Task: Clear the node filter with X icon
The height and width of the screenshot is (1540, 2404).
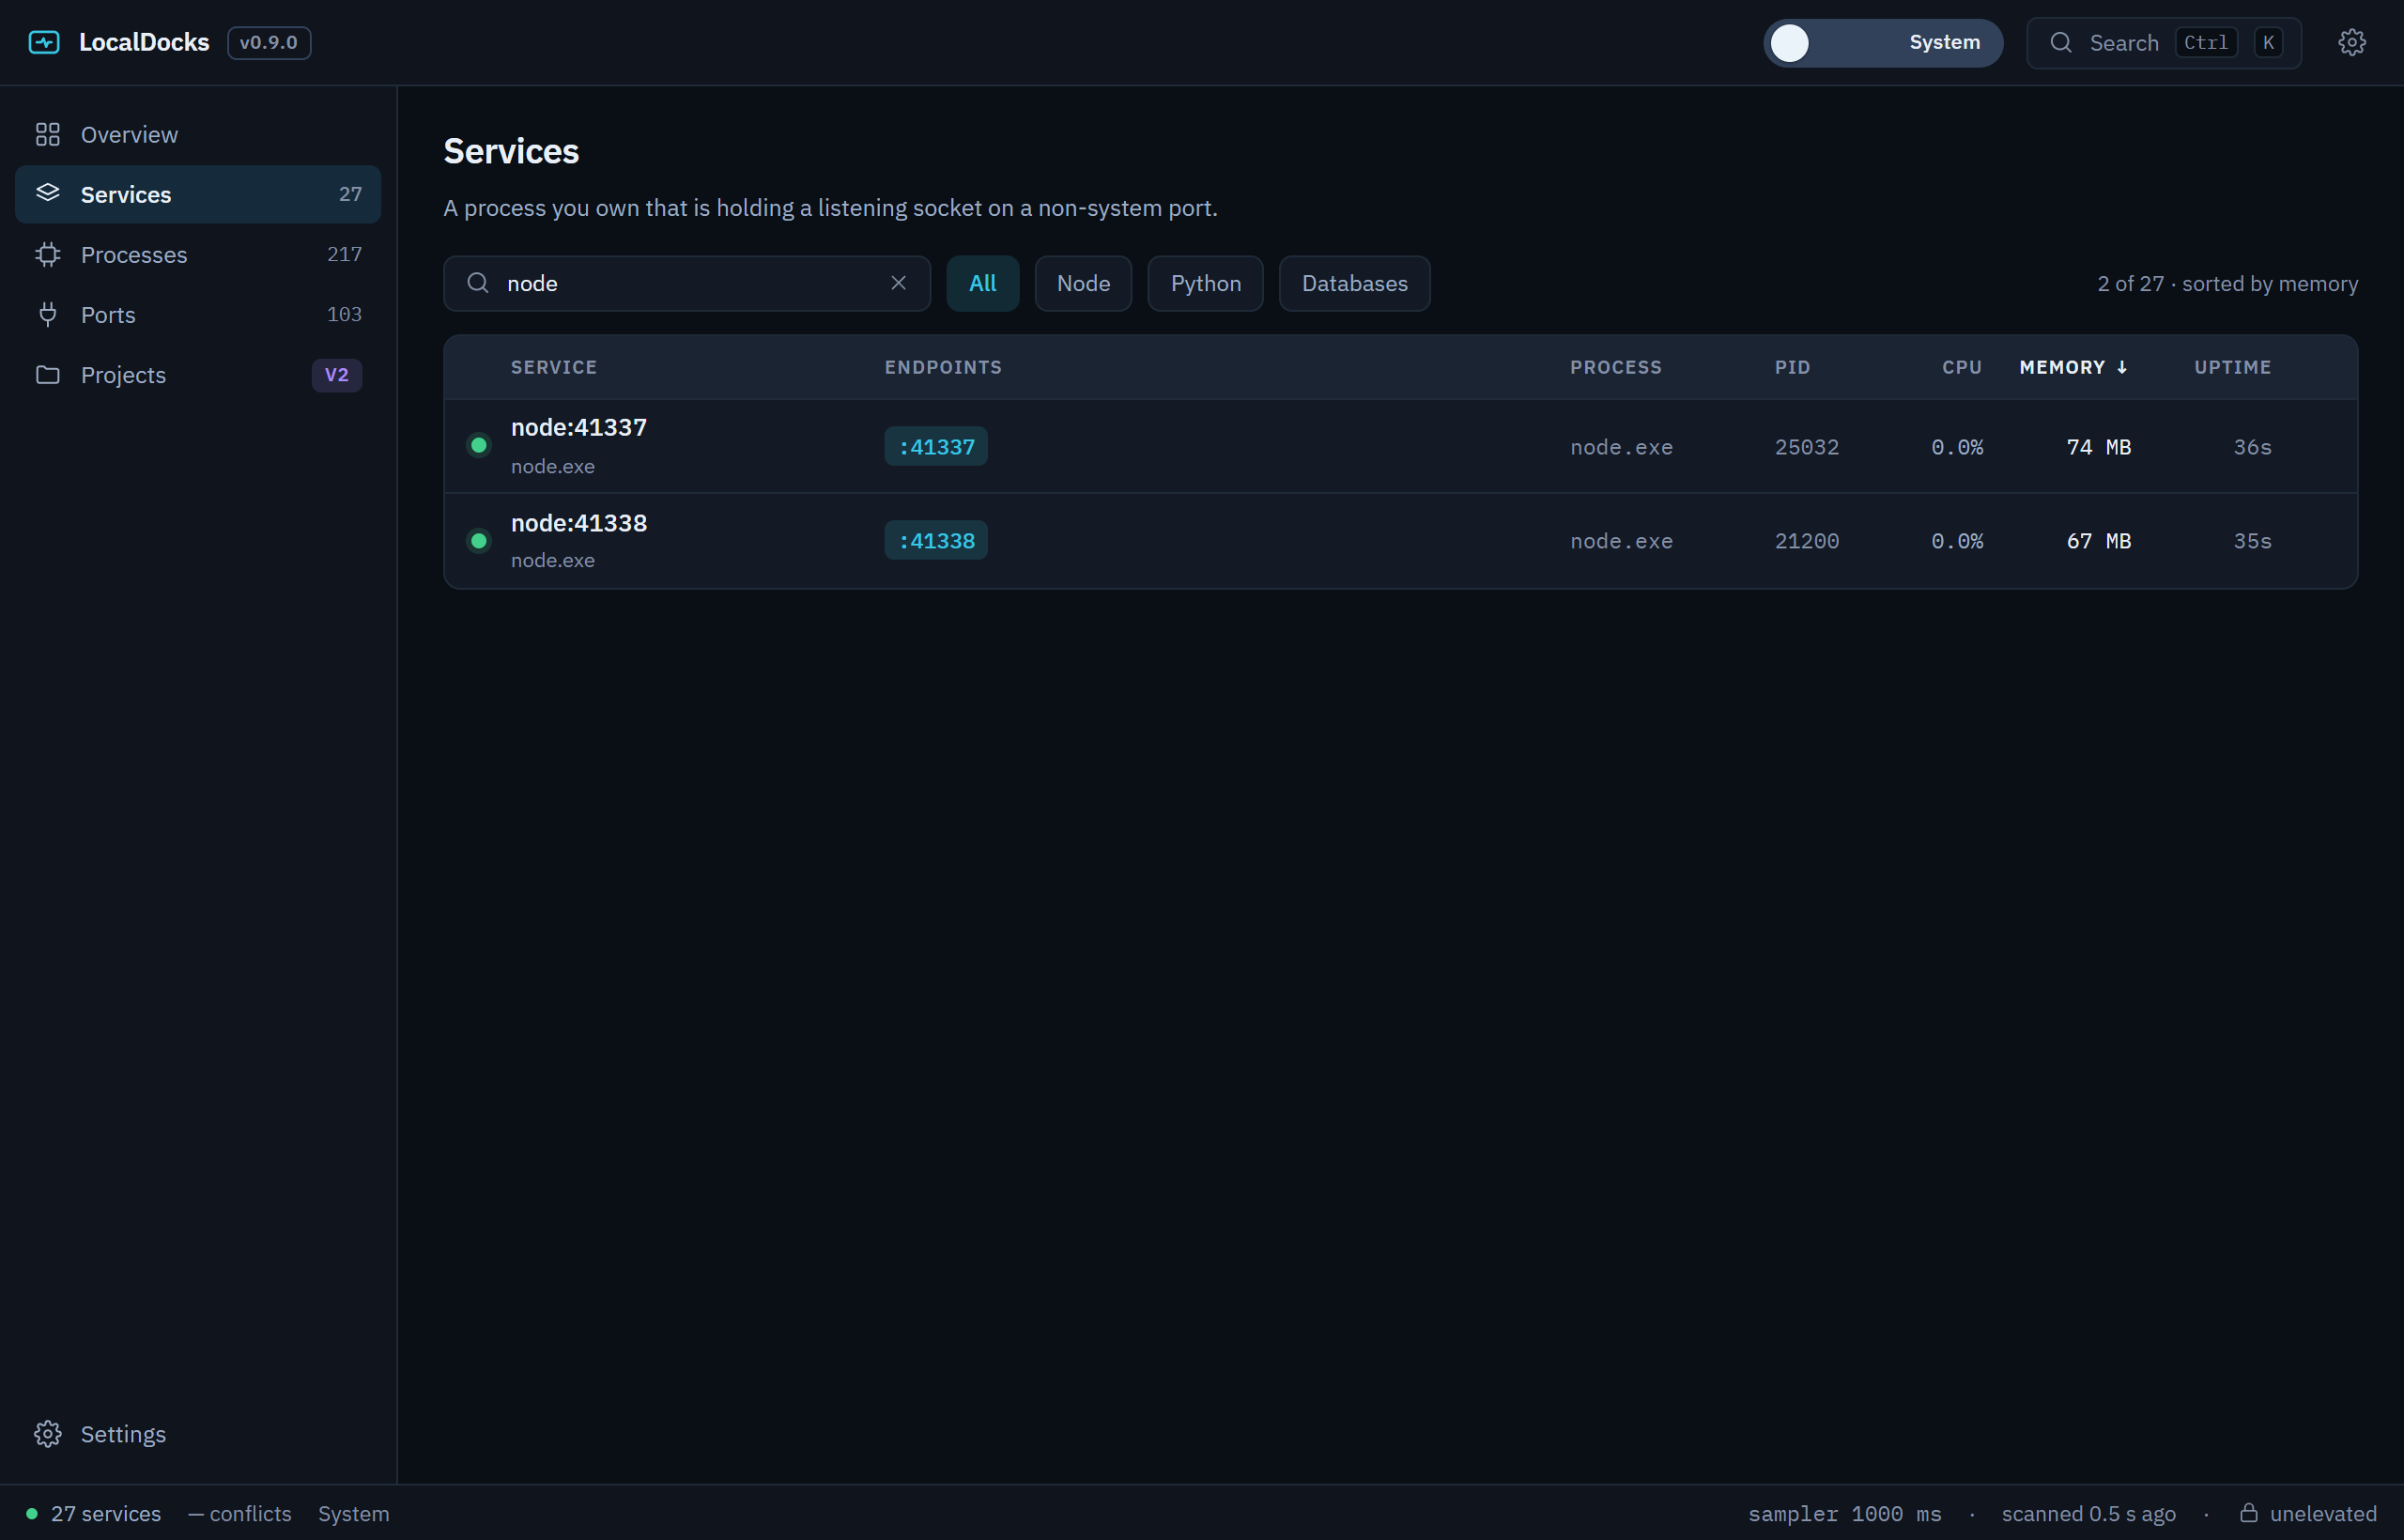Action: click(898, 283)
